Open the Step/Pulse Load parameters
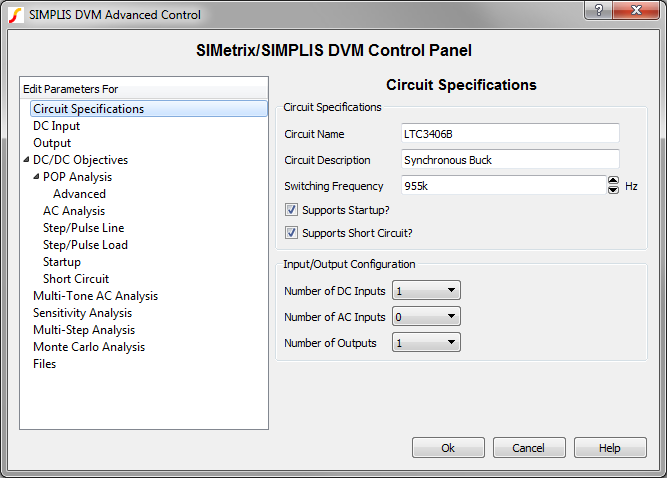 pyautogui.click(x=85, y=245)
